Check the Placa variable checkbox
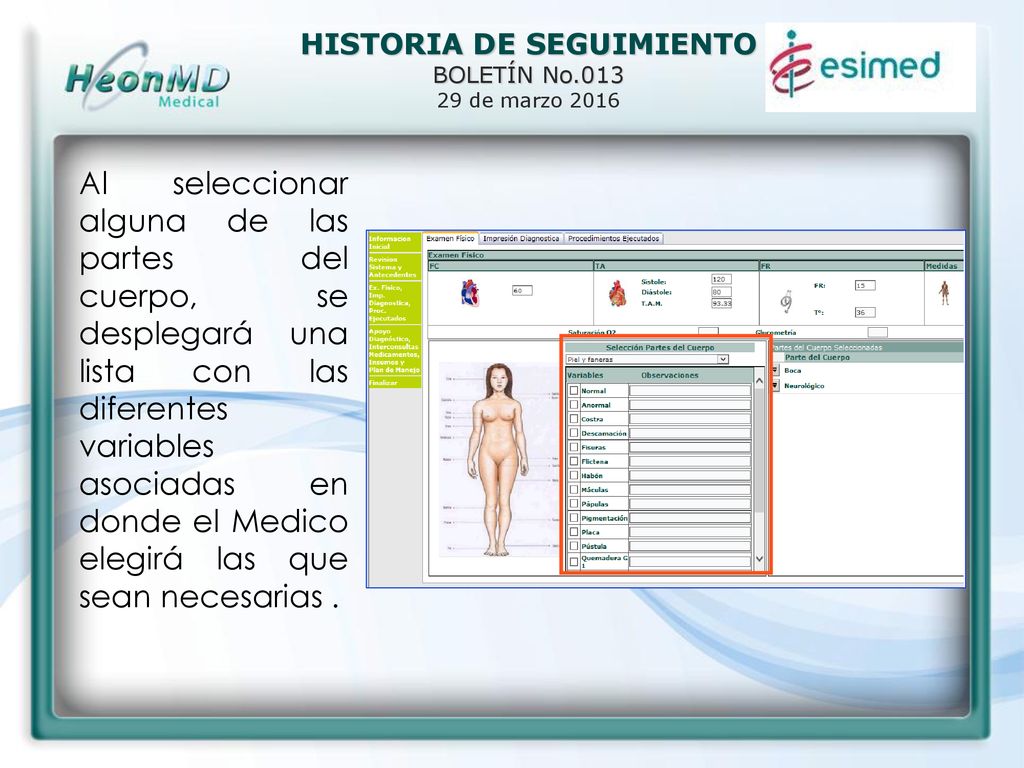The width and height of the screenshot is (1024, 768). [x=574, y=532]
